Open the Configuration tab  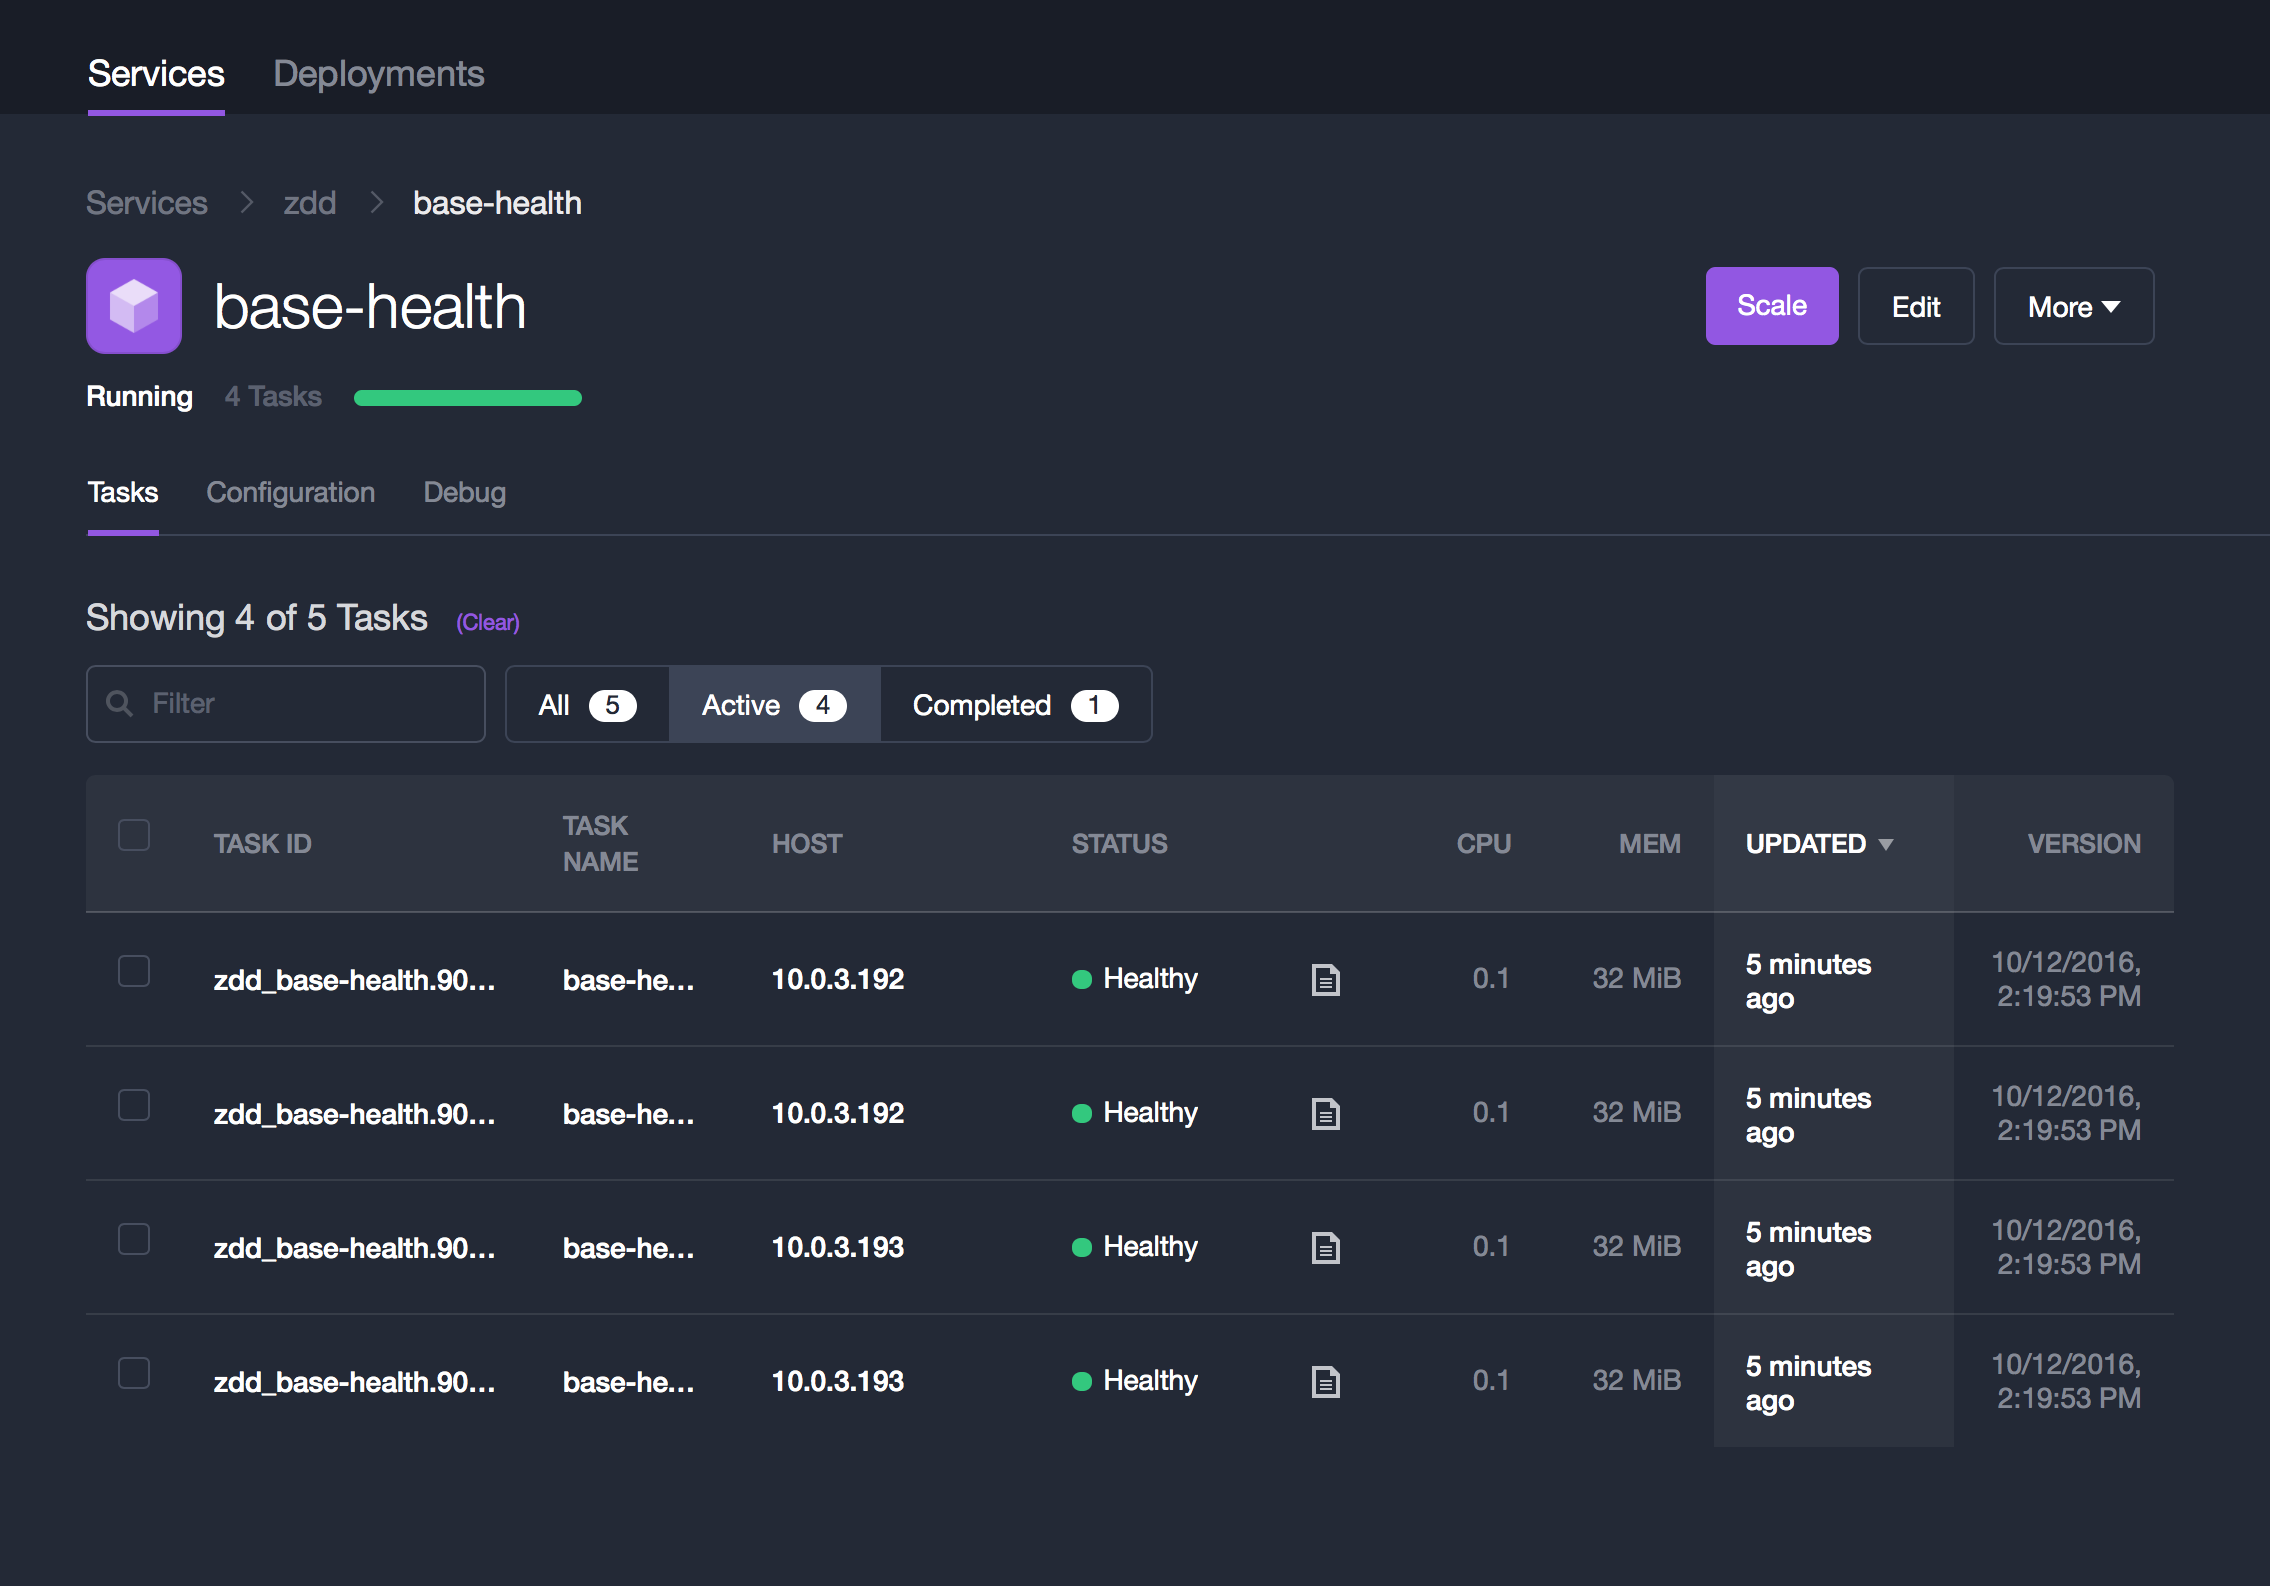(290, 492)
